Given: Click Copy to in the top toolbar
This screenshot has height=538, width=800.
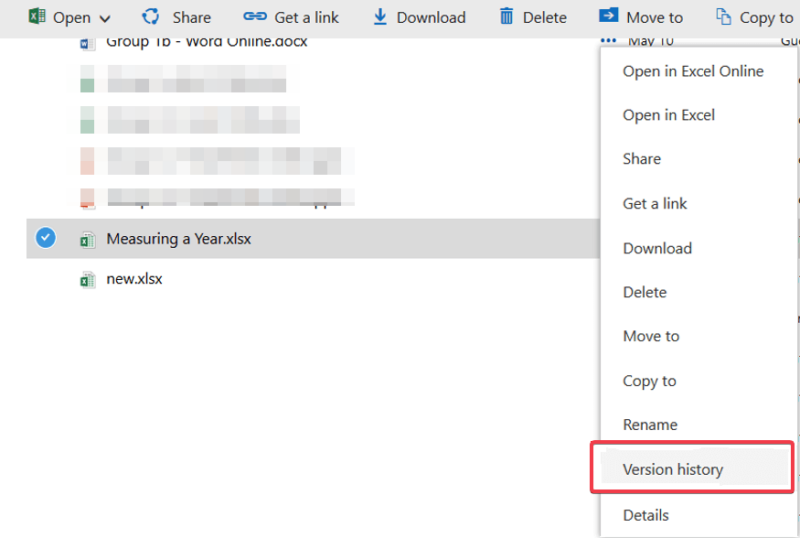Looking at the screenshot, I should (x=766, y=18).
